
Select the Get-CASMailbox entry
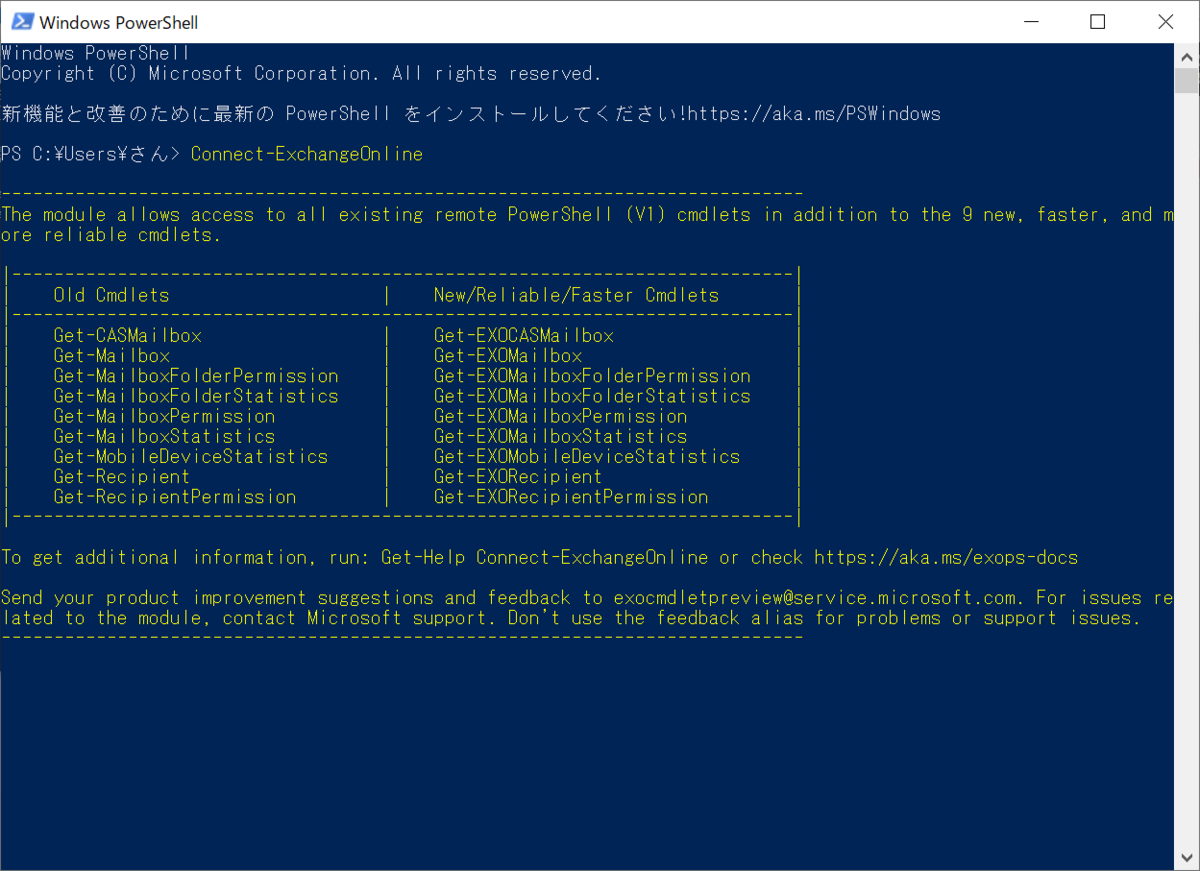point(127,336)
